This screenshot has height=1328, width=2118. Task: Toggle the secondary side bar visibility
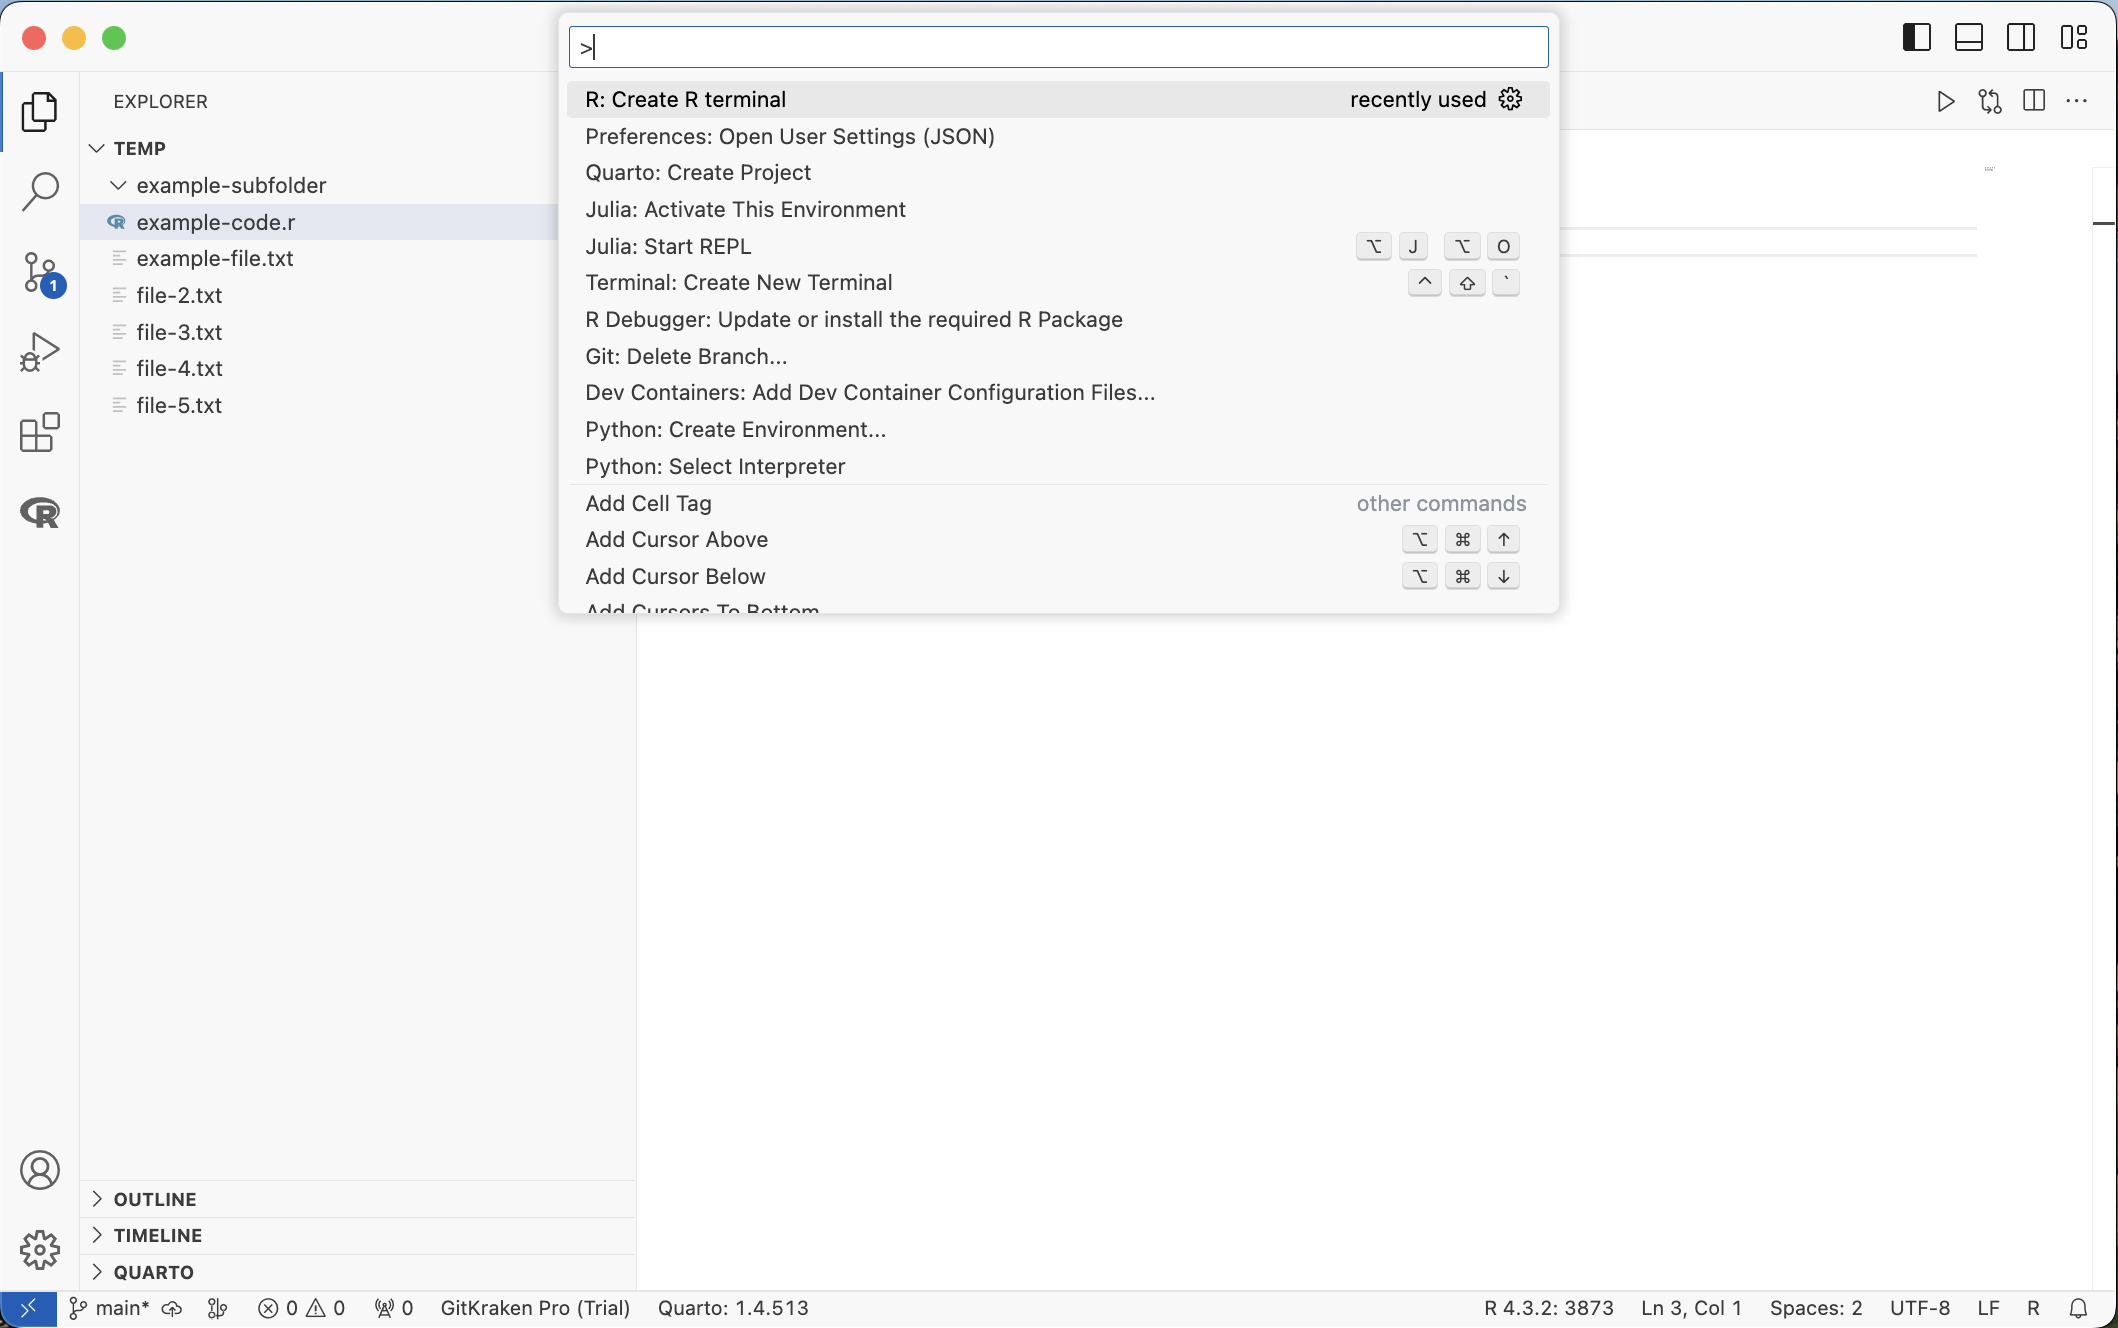tap(2020, 38)
